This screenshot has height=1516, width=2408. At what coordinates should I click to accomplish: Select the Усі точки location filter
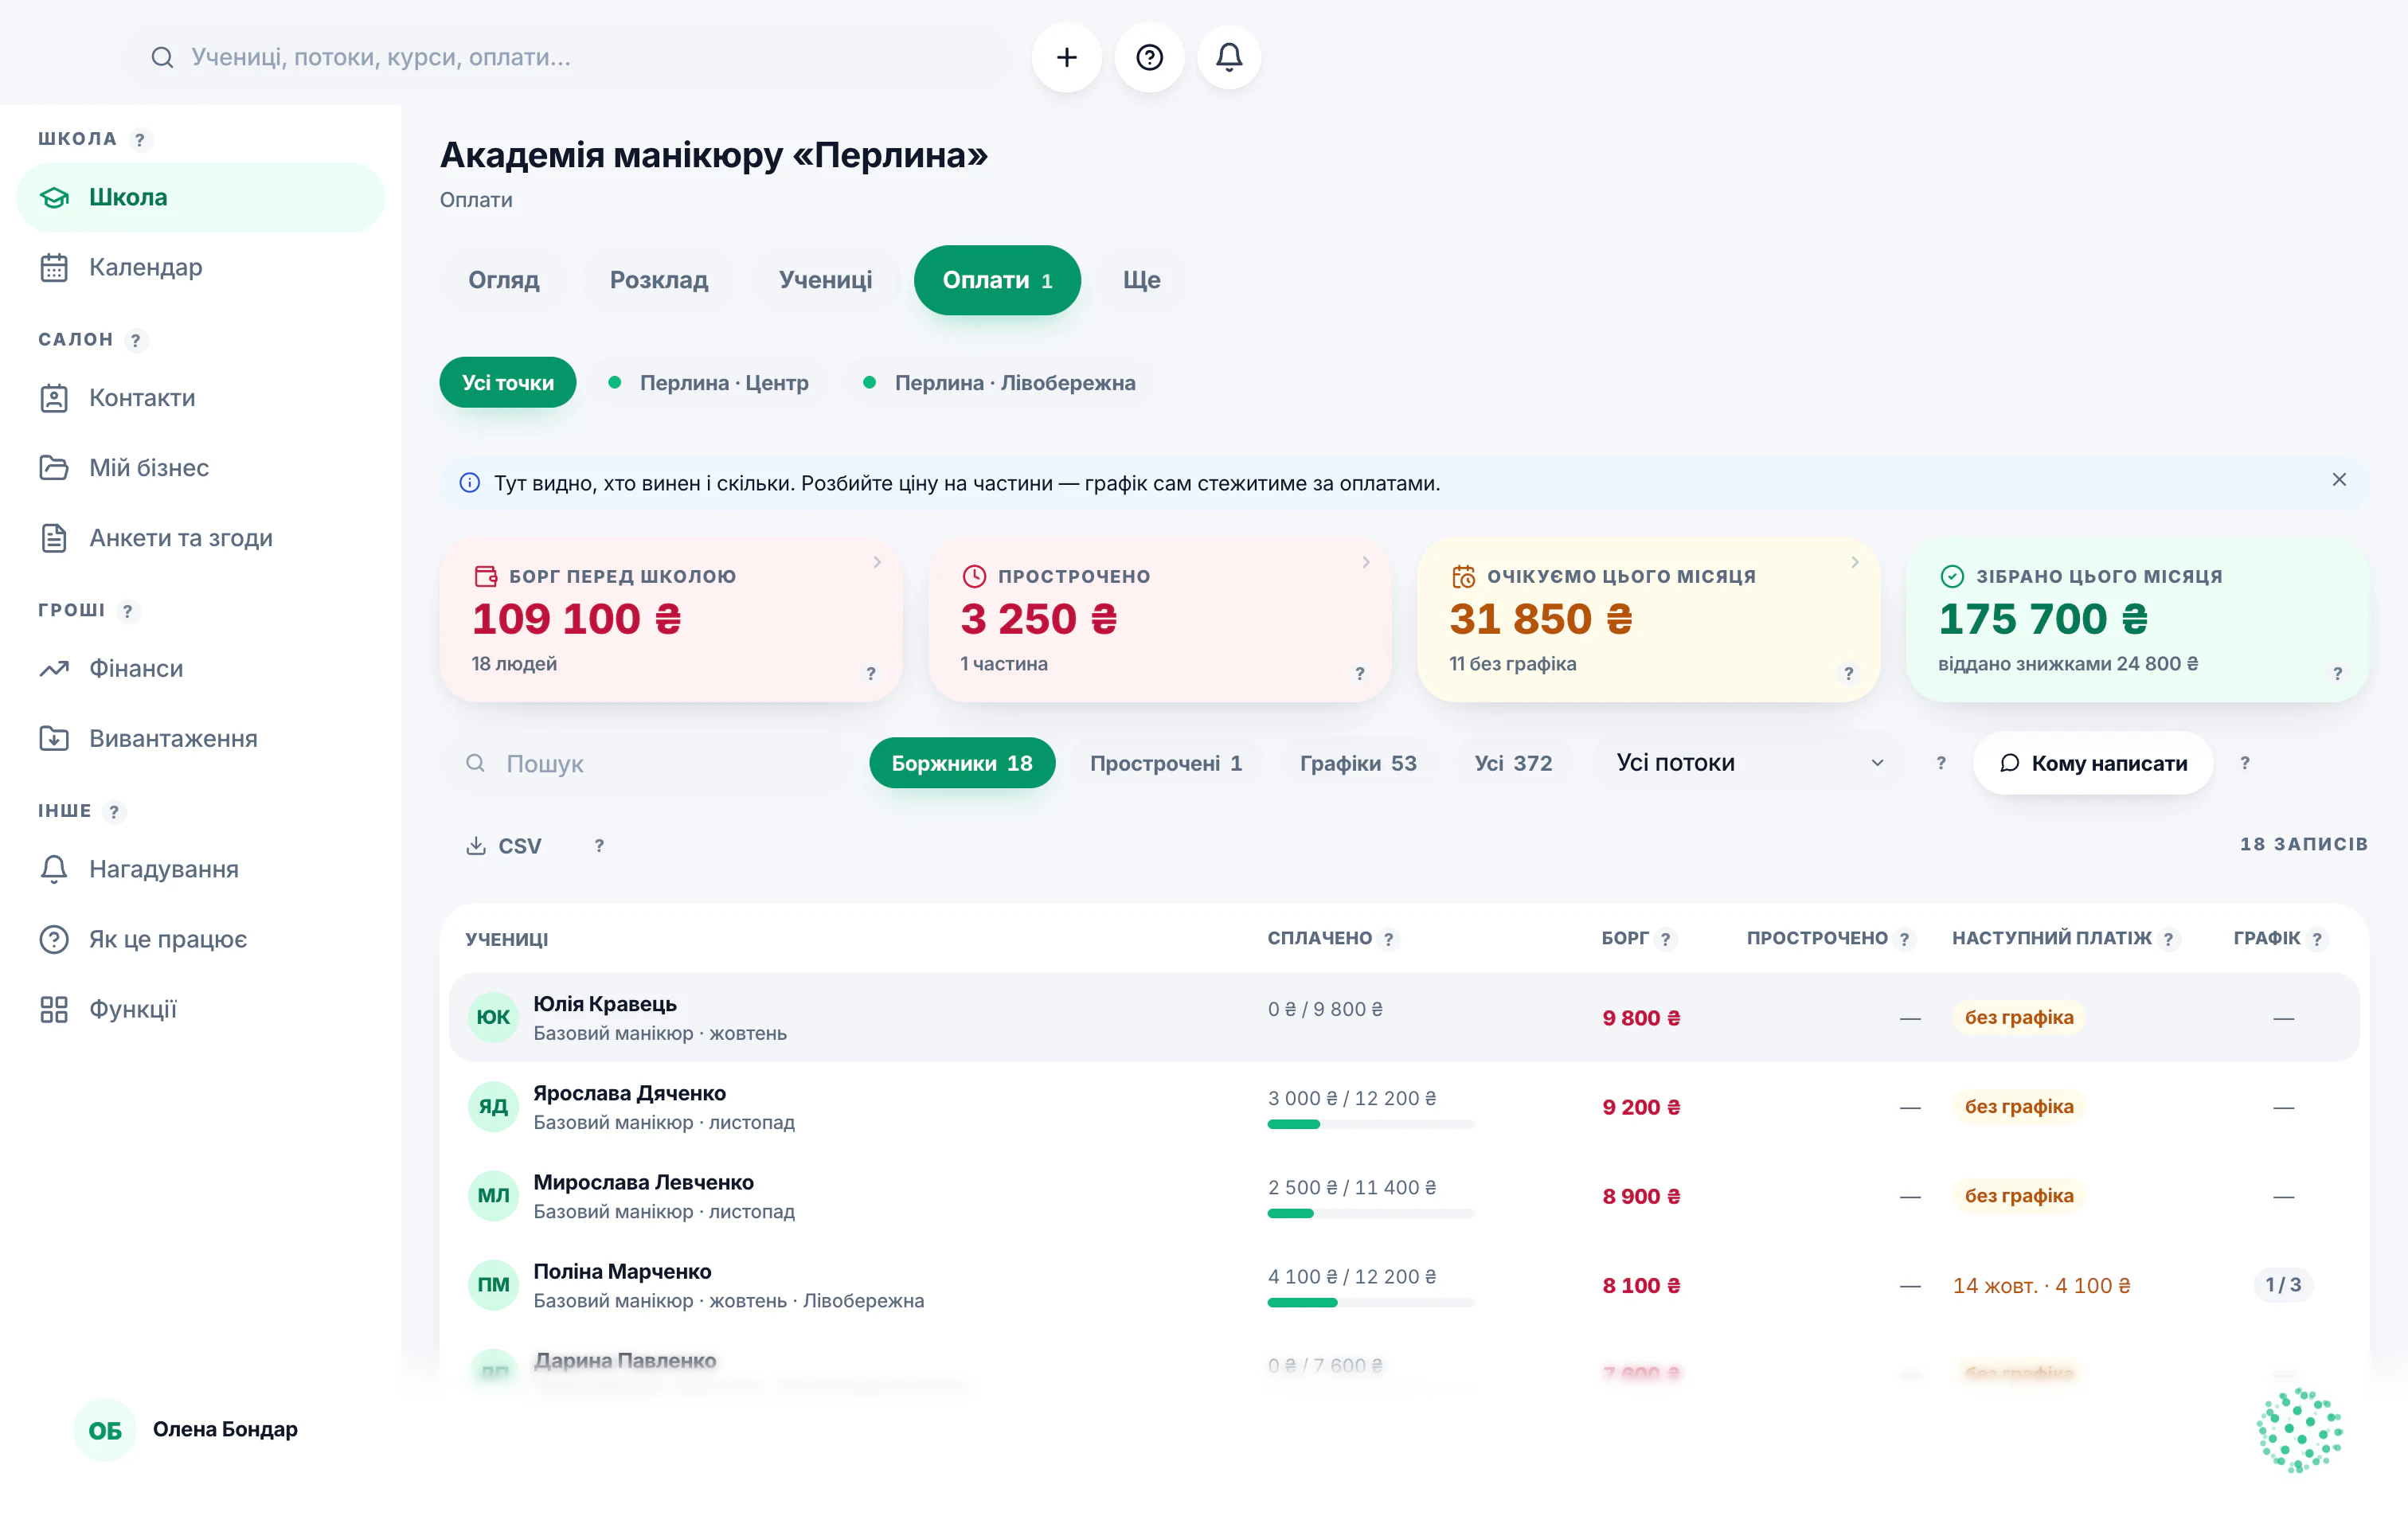coord(508,382)
